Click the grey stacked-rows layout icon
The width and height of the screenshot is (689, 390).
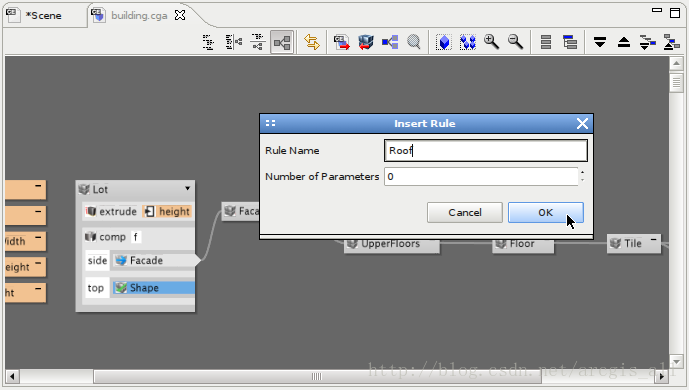click(546, 42)
